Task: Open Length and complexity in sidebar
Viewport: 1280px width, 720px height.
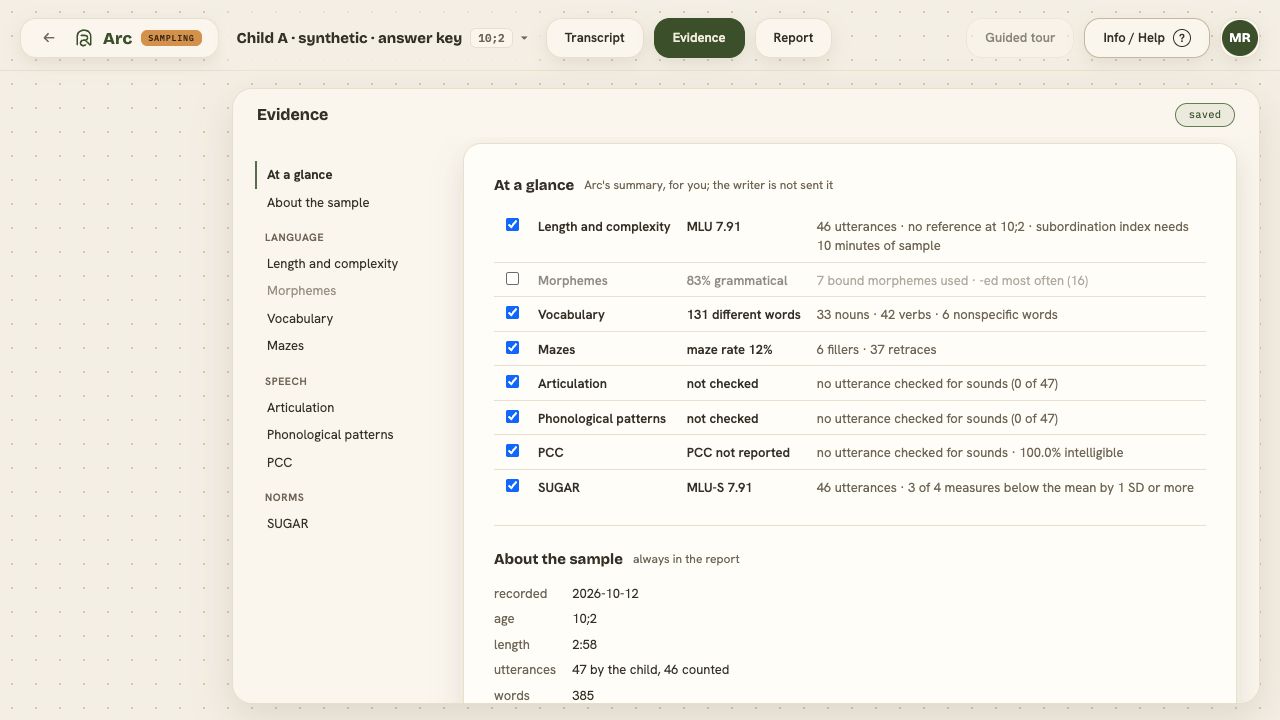Action: tap(332, 264)
